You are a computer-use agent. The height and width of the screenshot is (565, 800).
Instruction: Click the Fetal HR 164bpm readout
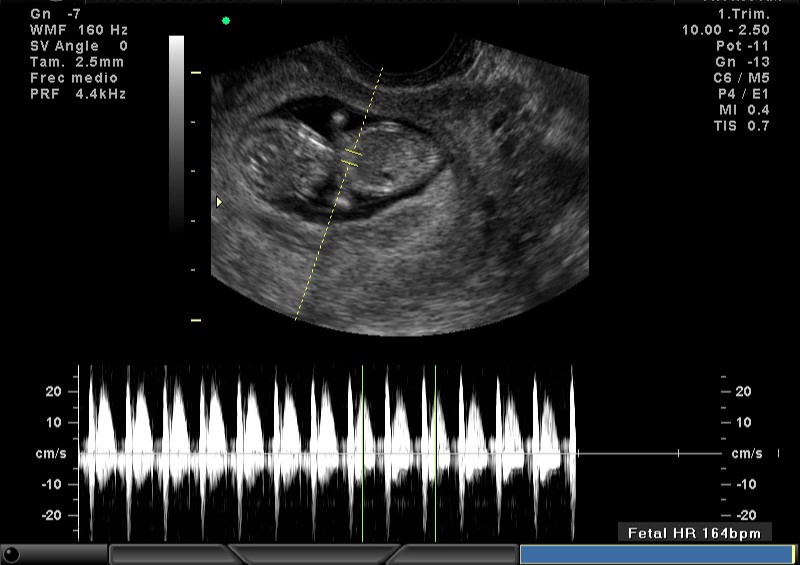(694, 533)
